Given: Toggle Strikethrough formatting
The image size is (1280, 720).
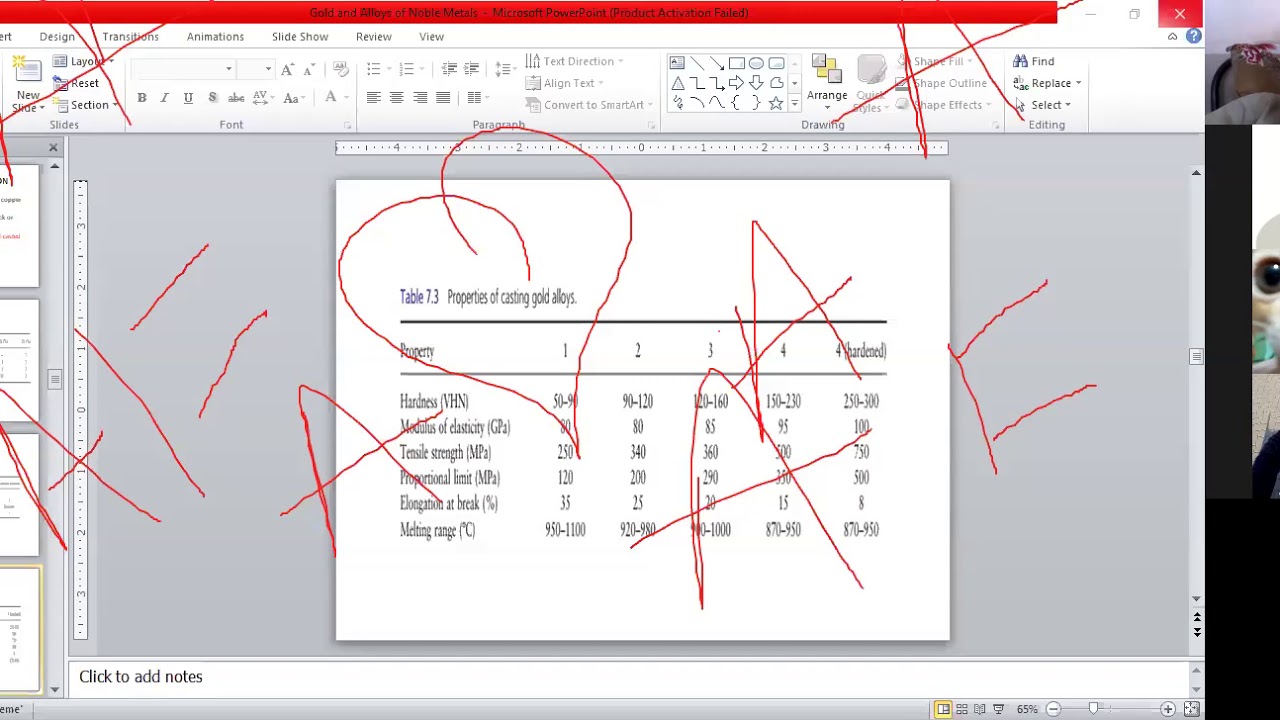Looking at the screenshot, I should coord(236,98).
